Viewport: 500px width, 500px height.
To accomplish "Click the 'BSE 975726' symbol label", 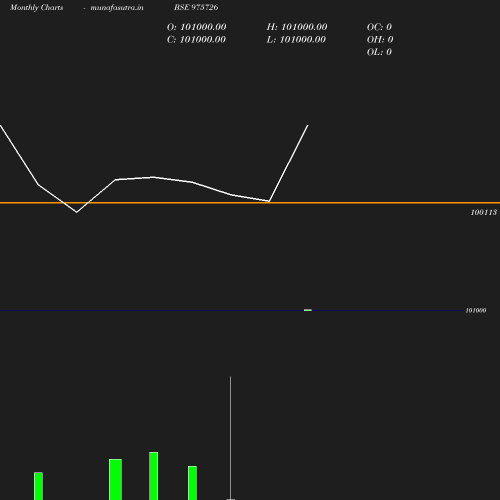I will tap(196, 7).
